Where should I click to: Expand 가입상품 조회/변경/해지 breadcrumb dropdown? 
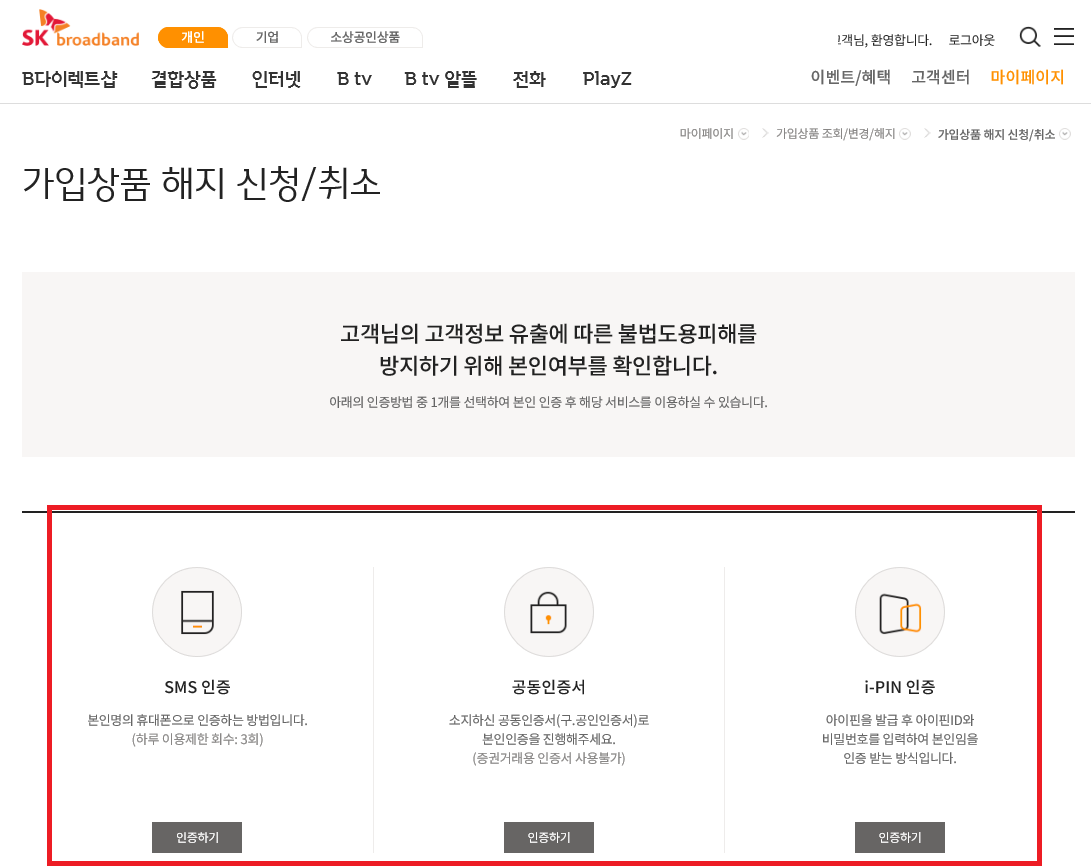pyautogui.click(x=905, y=134)
